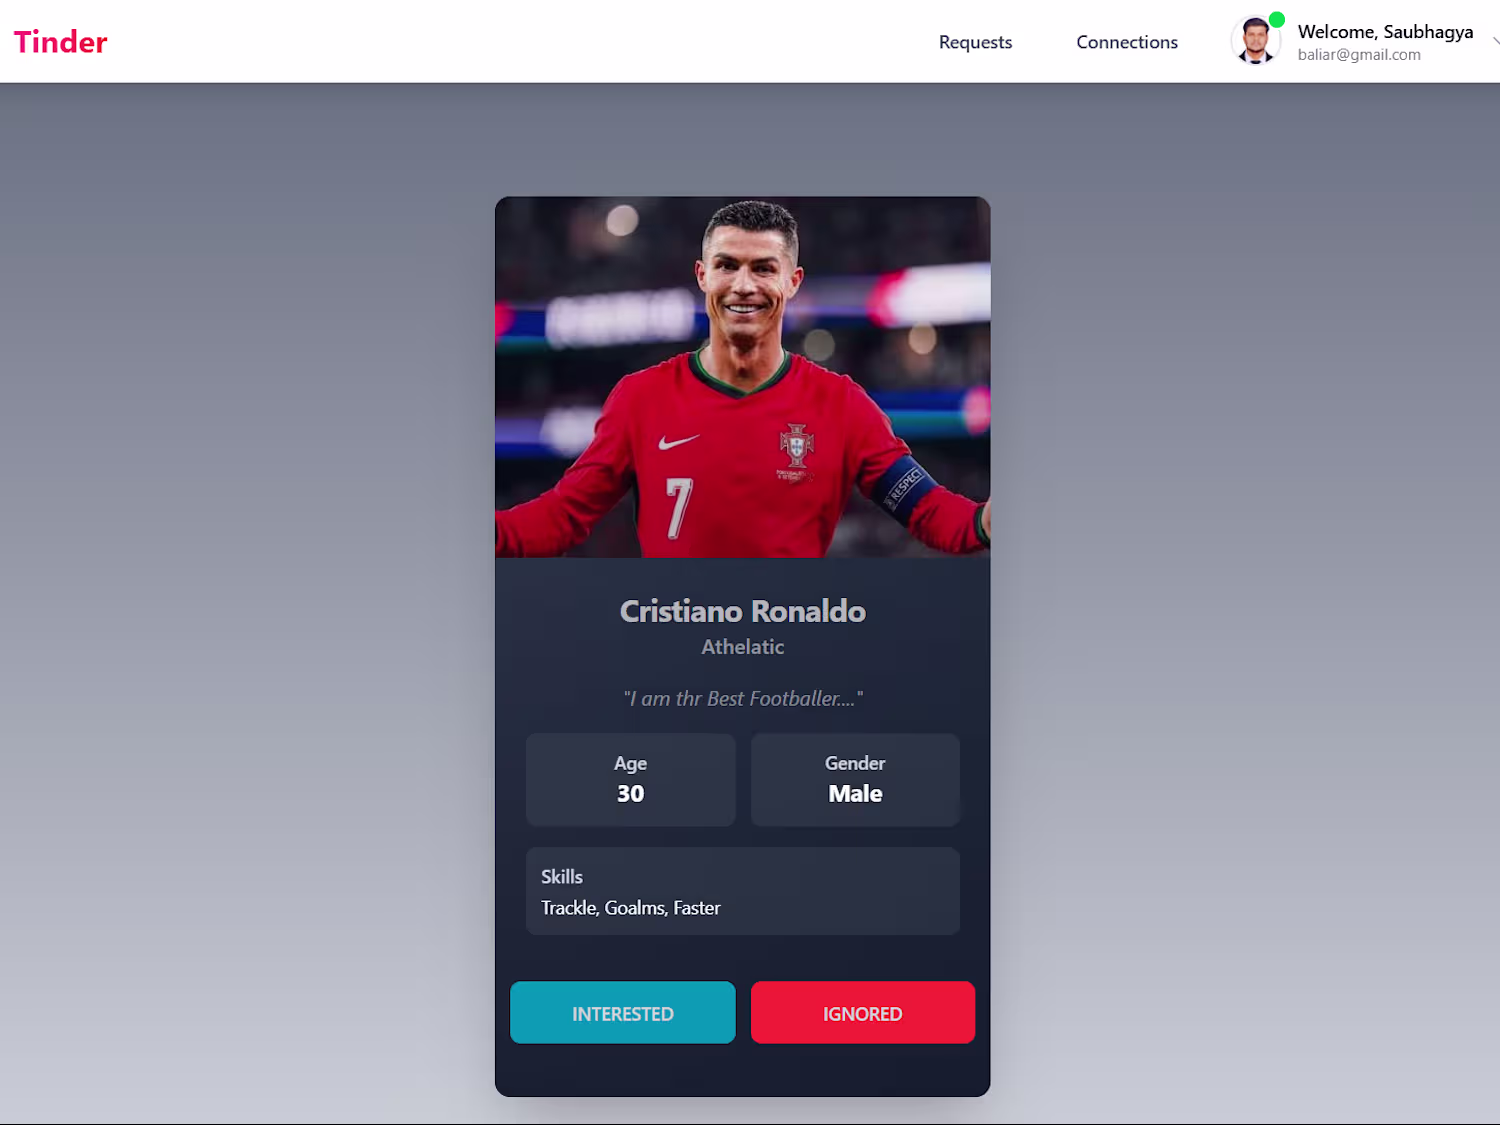Click the Age 30 info box
Image resolution: width=1500 pixels, height=1125 pixels.
[630, 780]
